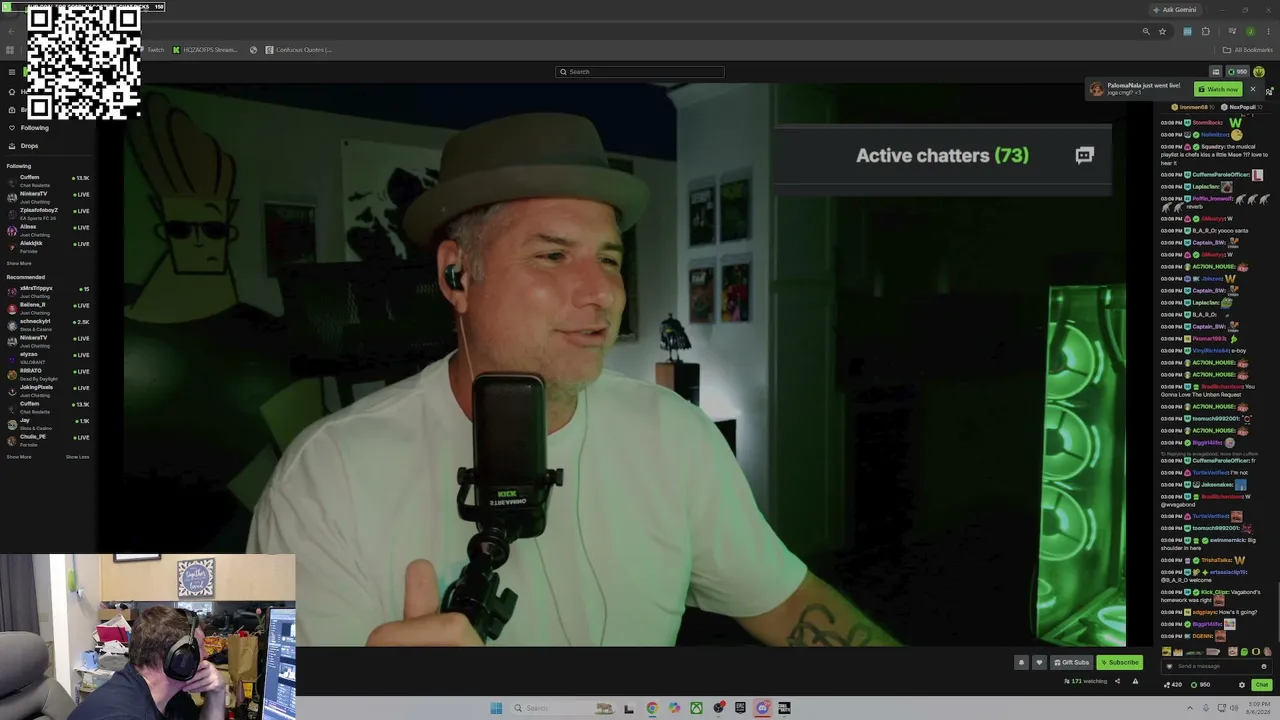The width and height of the screenshot is (1280, 720).
Task: Open the Kick wallet balance showing 950
Action: [1238, 72]
